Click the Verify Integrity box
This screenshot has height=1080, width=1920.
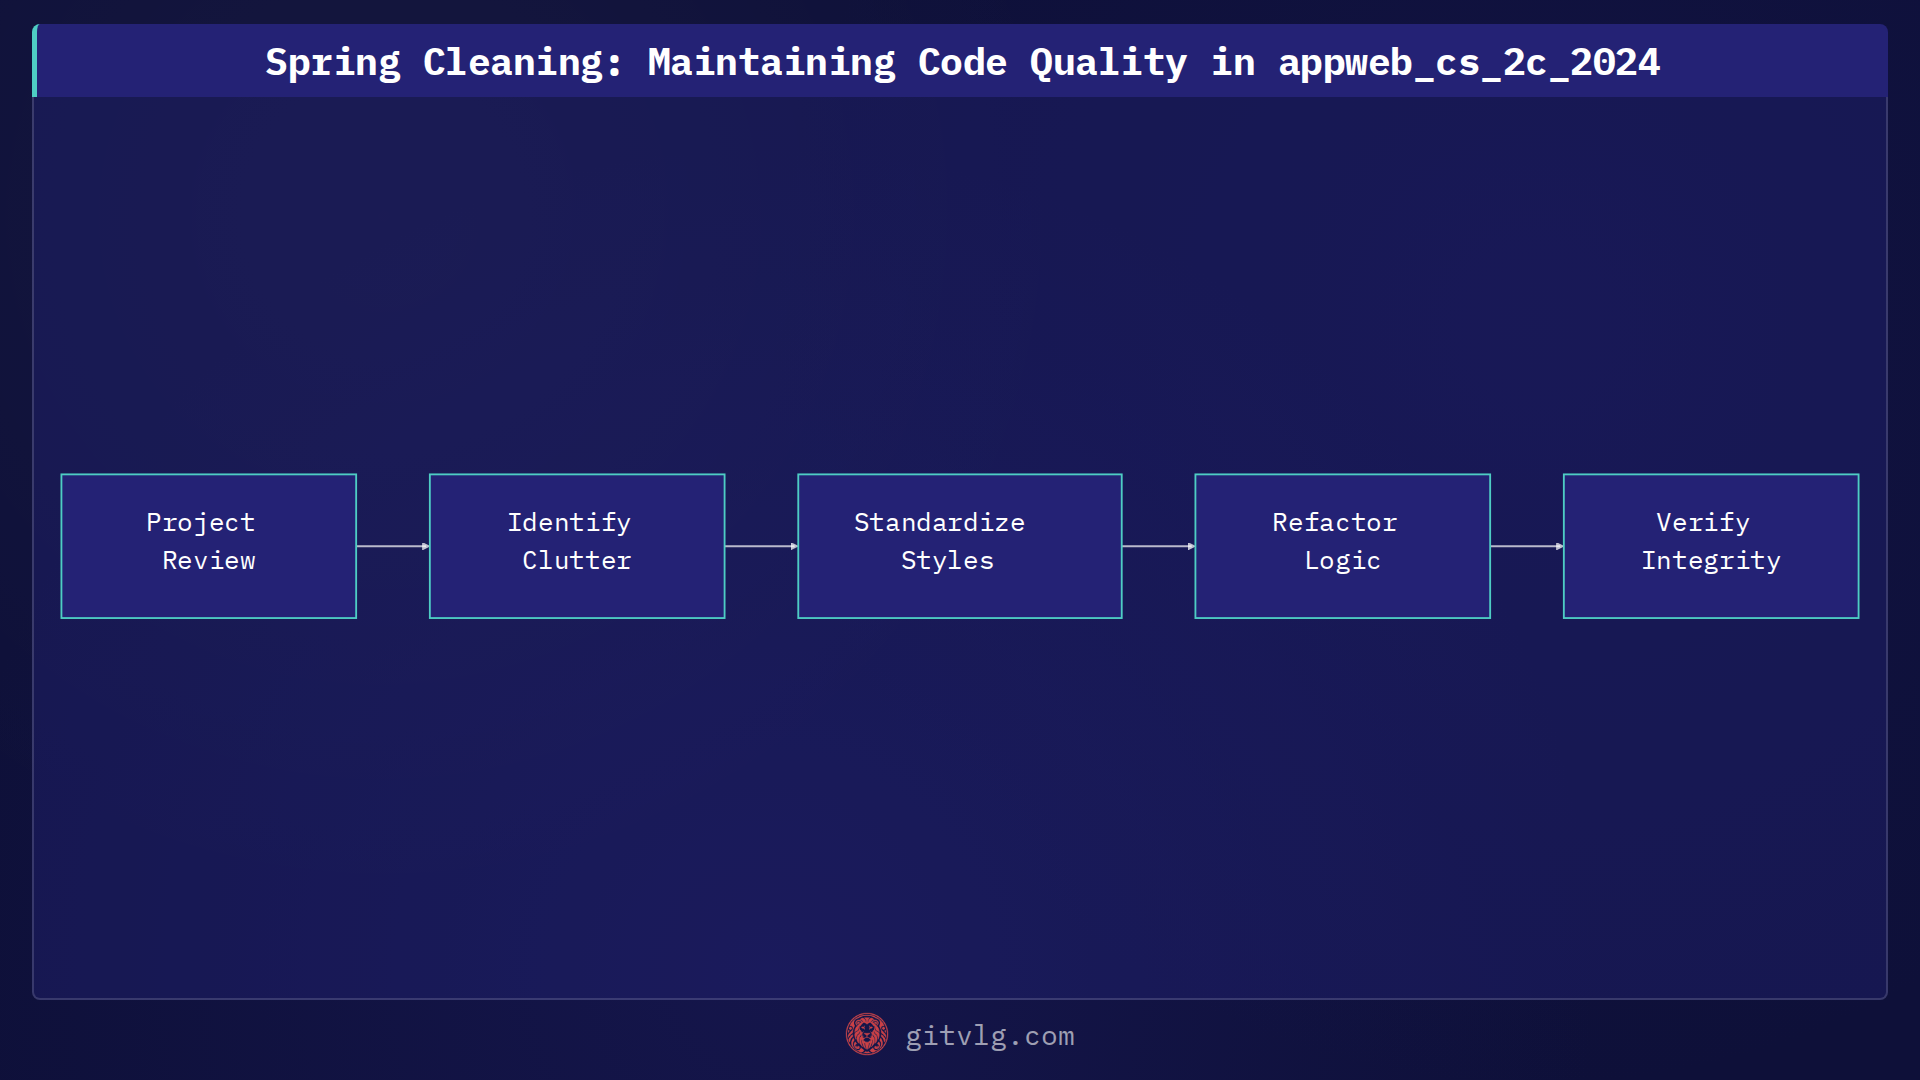[x=1711, y=546]
